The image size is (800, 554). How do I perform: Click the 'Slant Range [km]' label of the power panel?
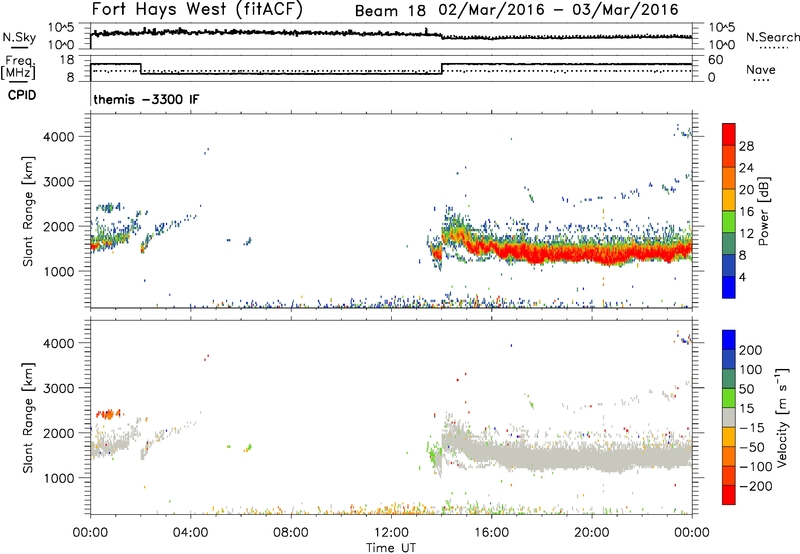[28, 211]
